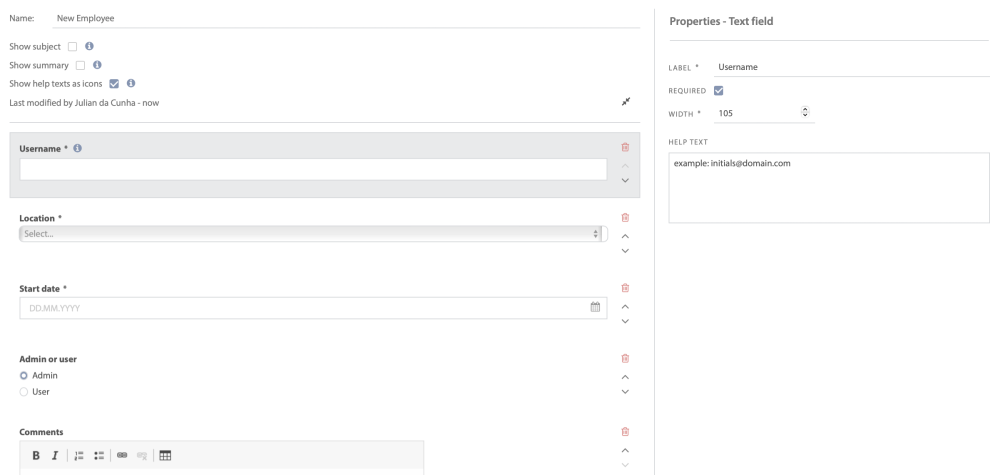
Task: Click info icon next to Show subject
Action: tap(90, 46)
